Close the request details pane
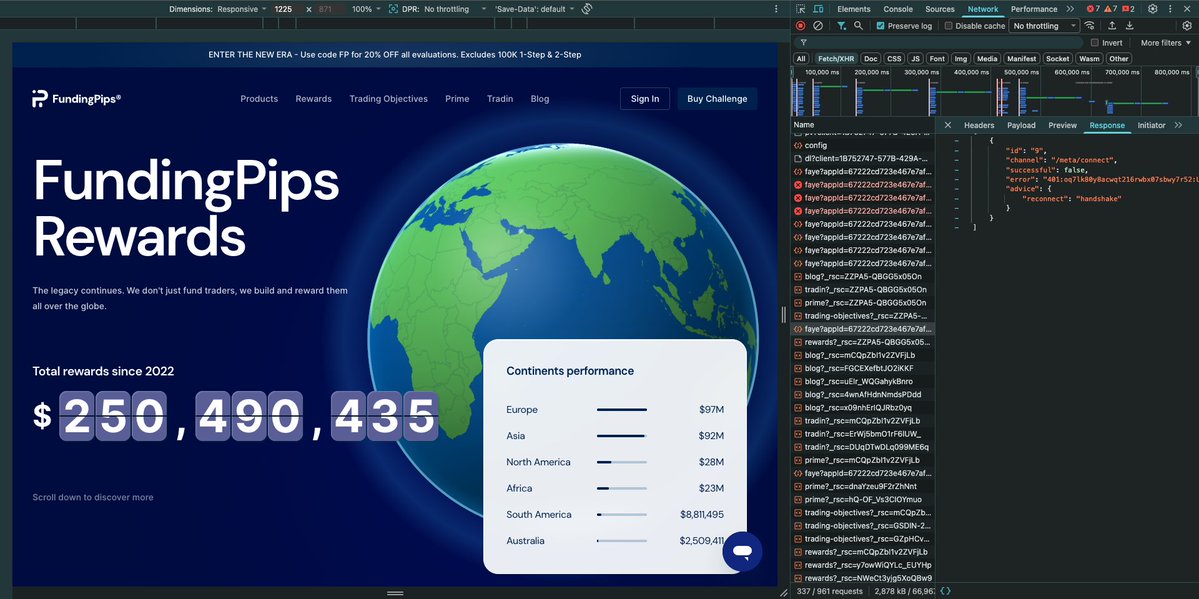 tap(947, 125)
